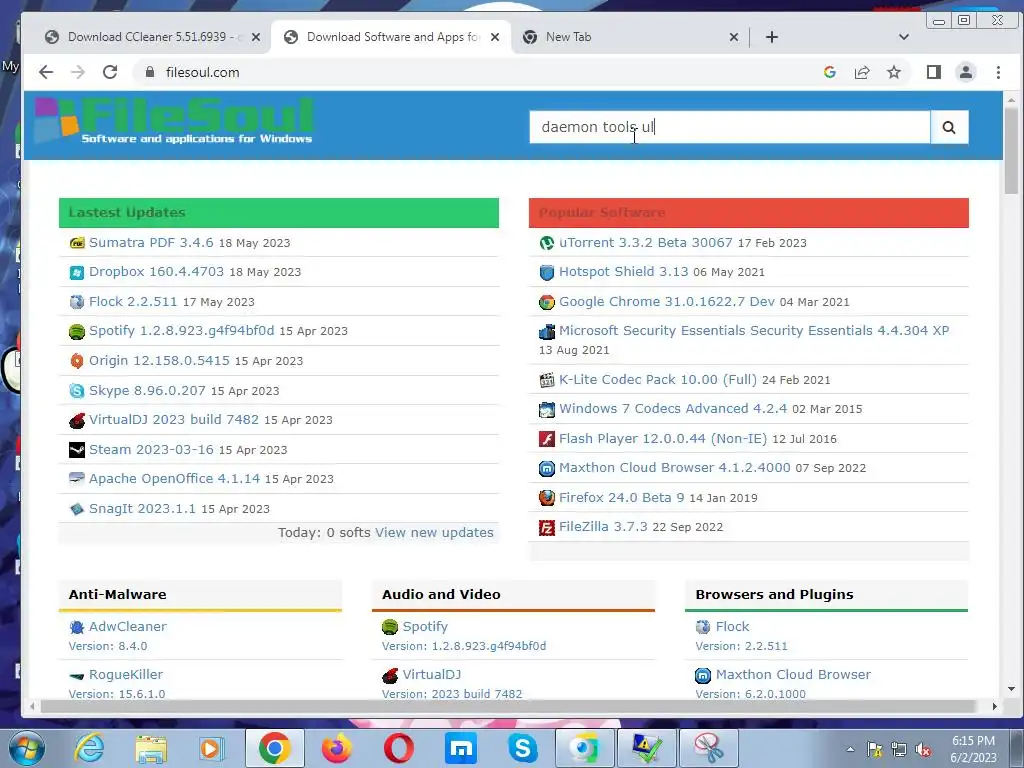
Task: Click the Steam icon in updates list
Action: (x=77, y=450)
